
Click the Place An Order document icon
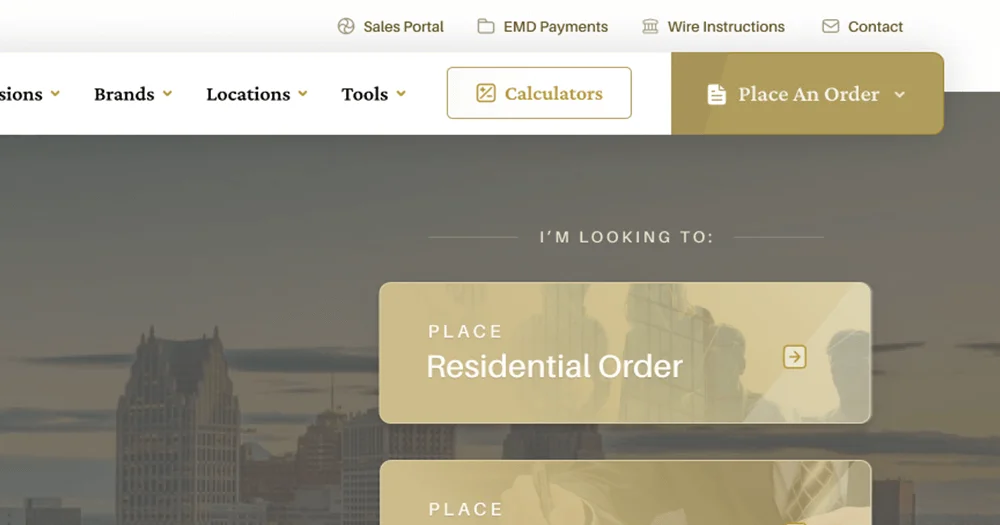pyautogui.click(x=717, y=95)
